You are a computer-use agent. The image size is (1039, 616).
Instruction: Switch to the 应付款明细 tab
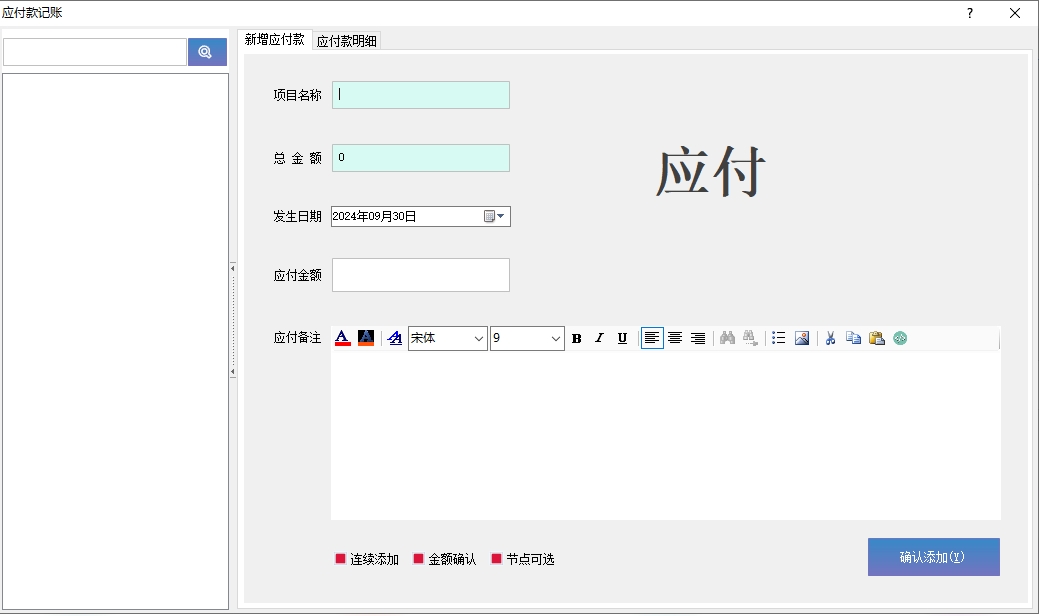[347, 41]
